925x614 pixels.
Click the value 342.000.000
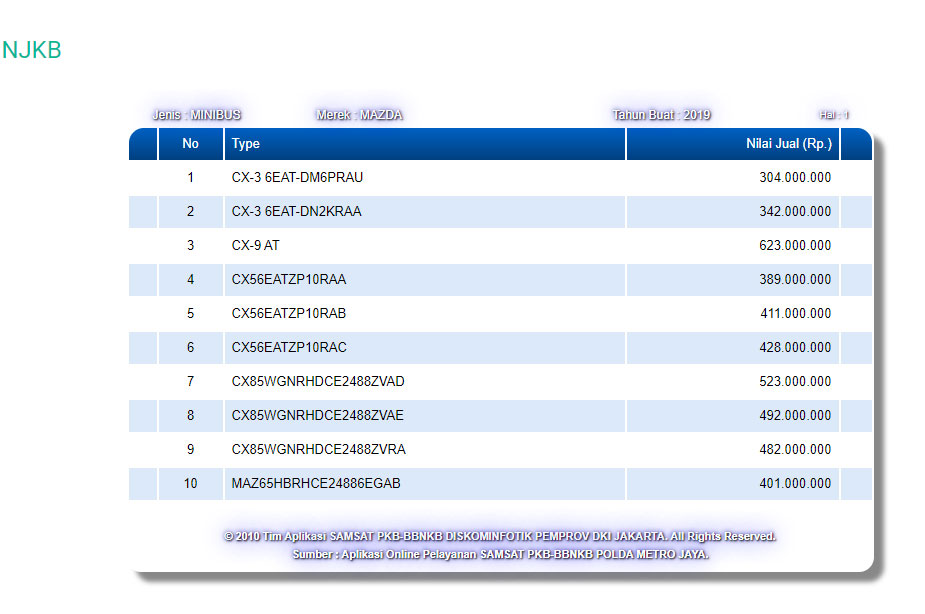pos(795,212)
